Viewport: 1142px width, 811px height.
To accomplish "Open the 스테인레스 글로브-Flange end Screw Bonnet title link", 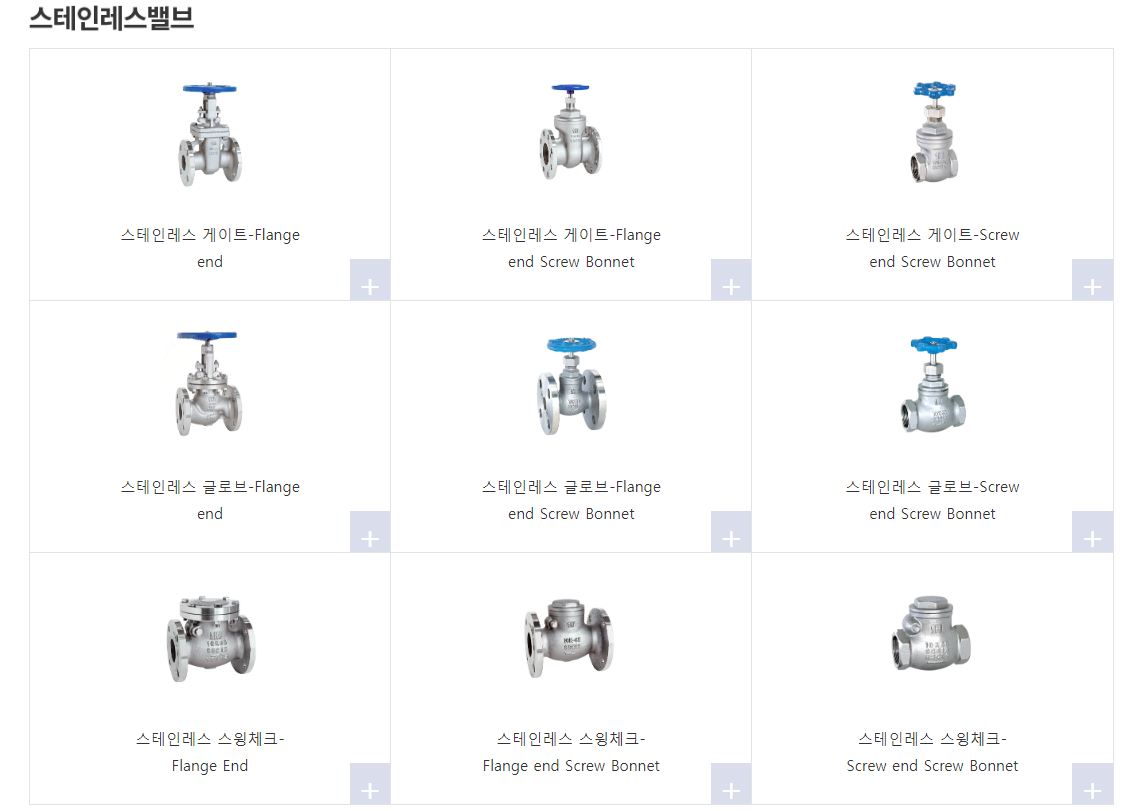I will pos(571,500).
